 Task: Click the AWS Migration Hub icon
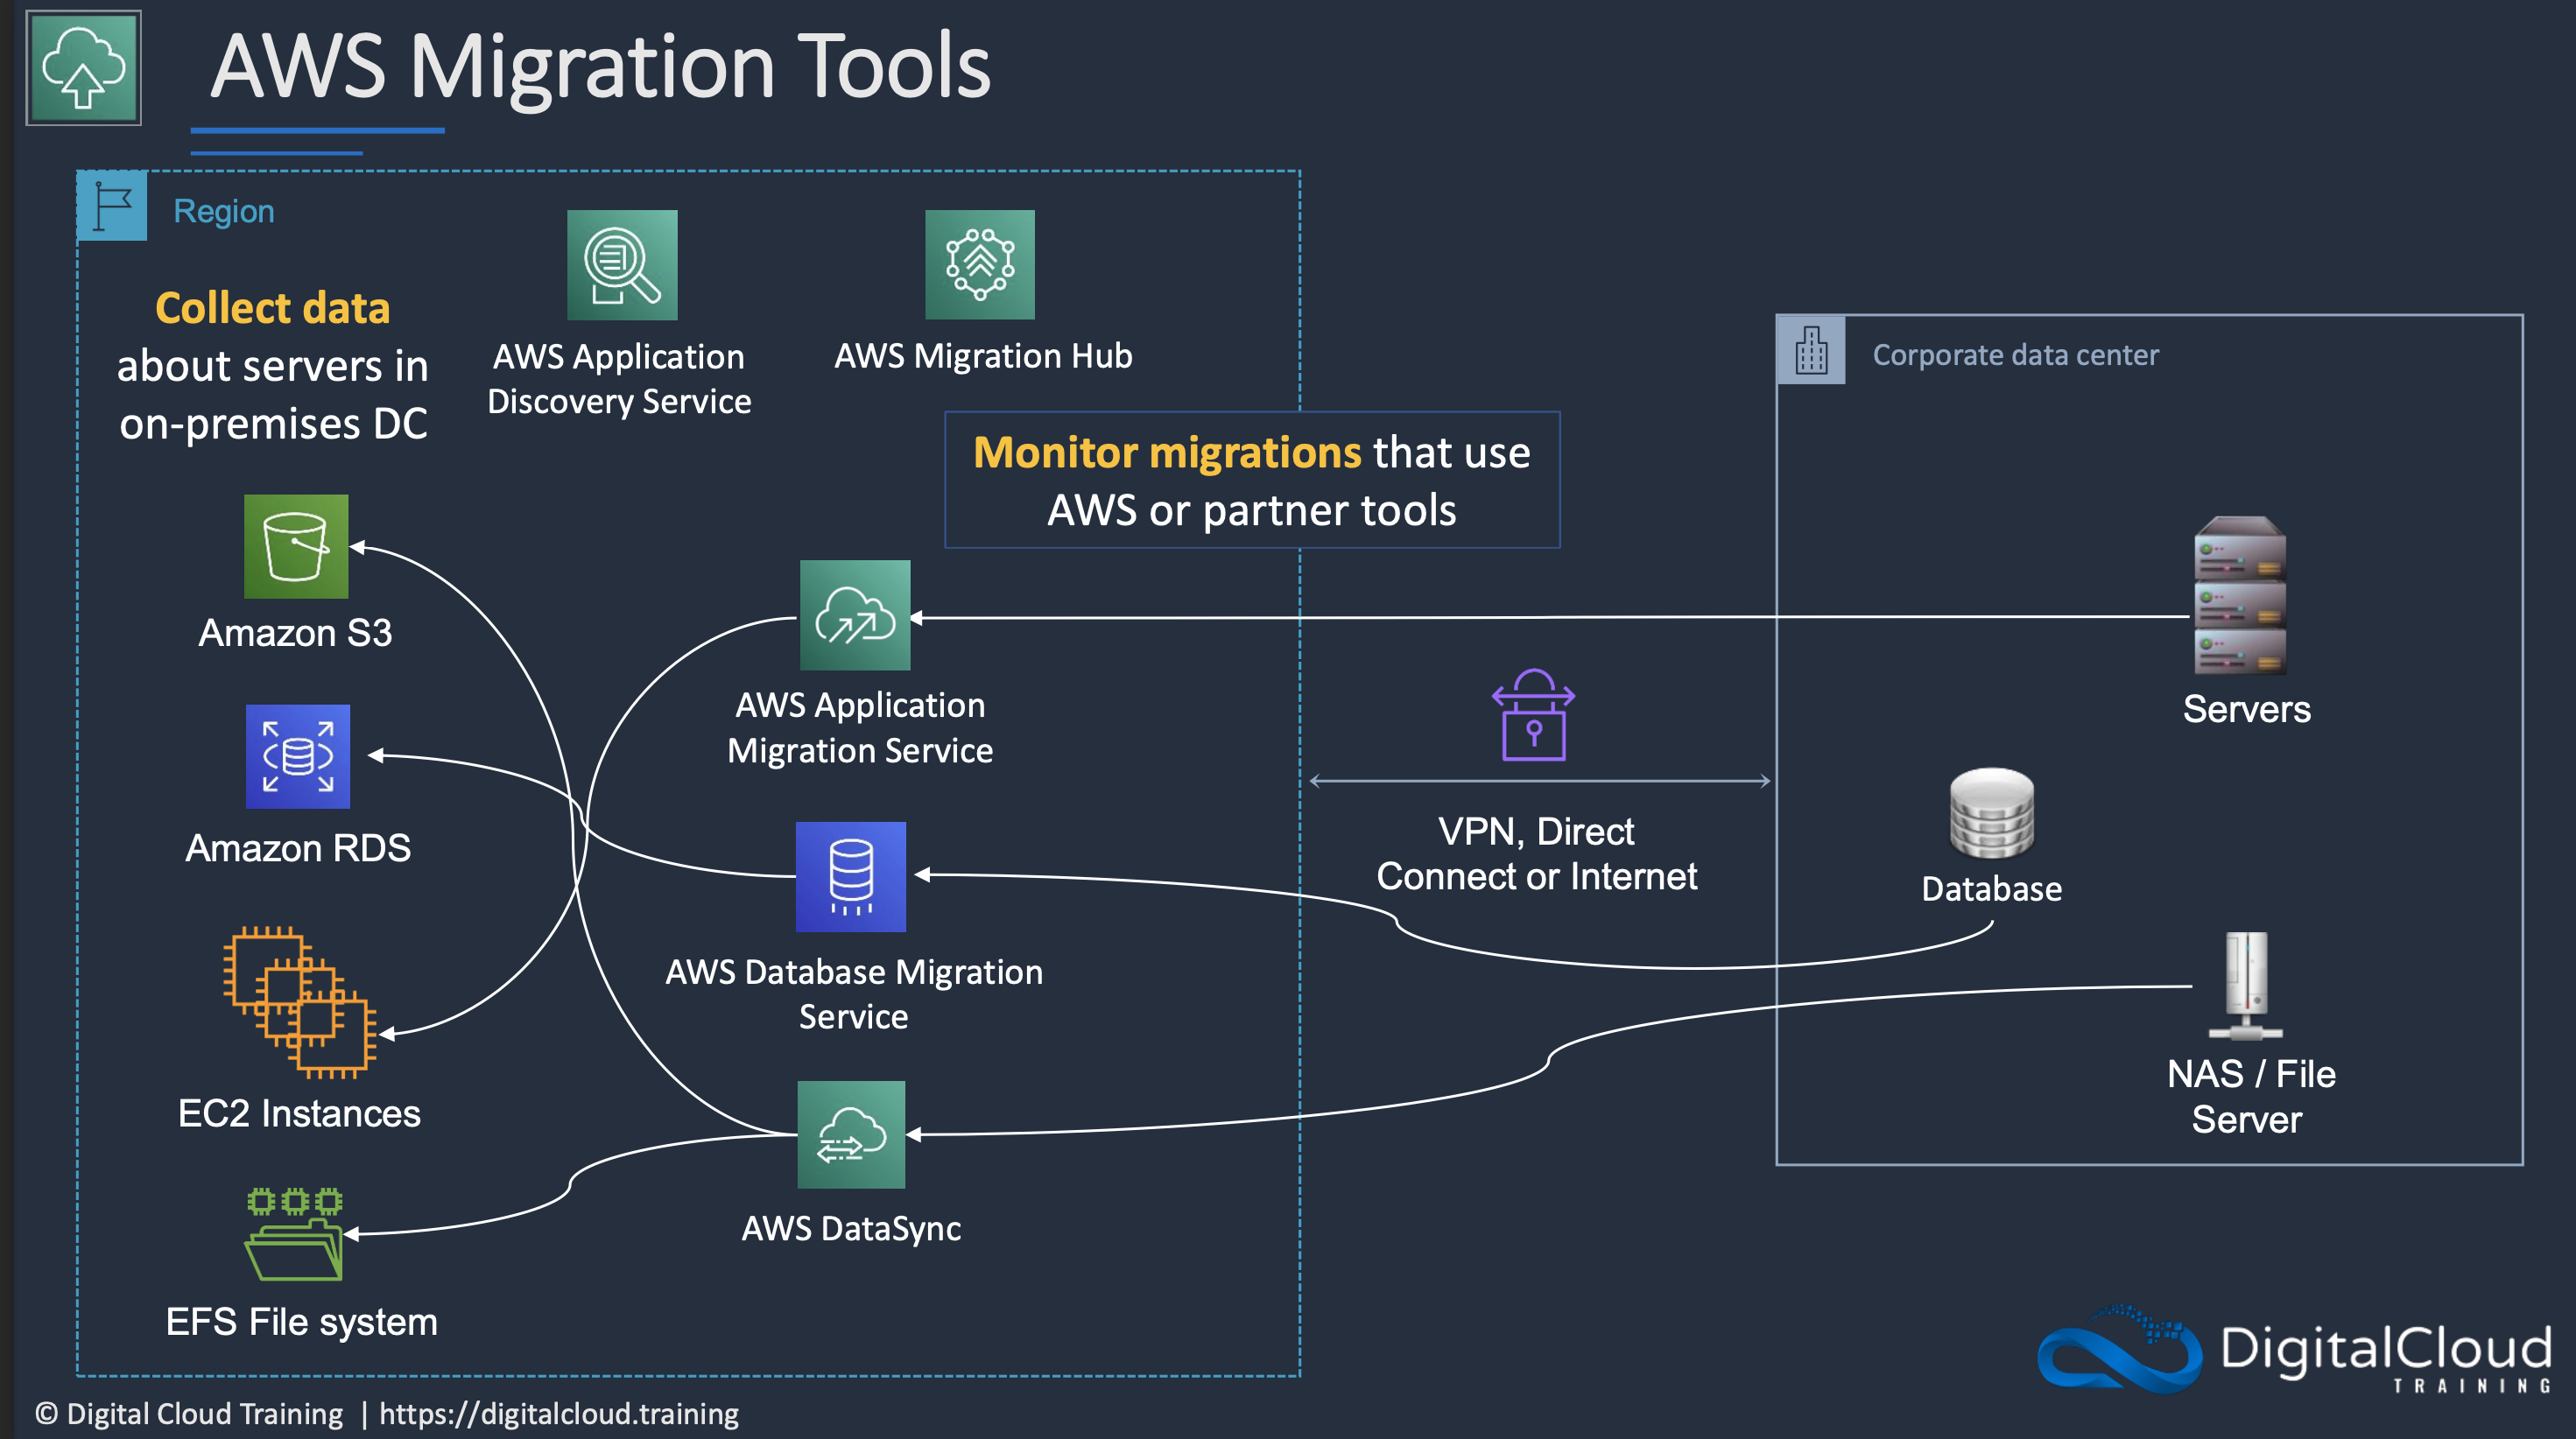[980, 264]
